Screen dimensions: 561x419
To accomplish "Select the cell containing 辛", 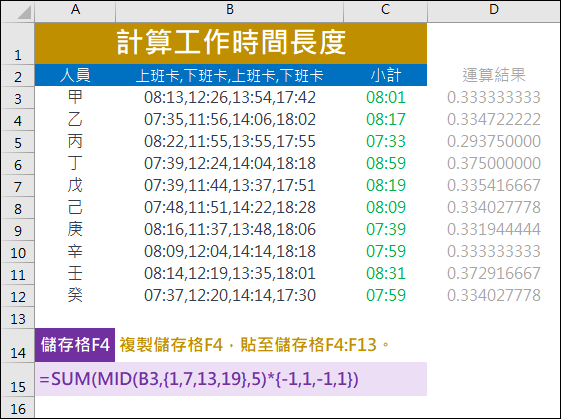I will point(75,252).
